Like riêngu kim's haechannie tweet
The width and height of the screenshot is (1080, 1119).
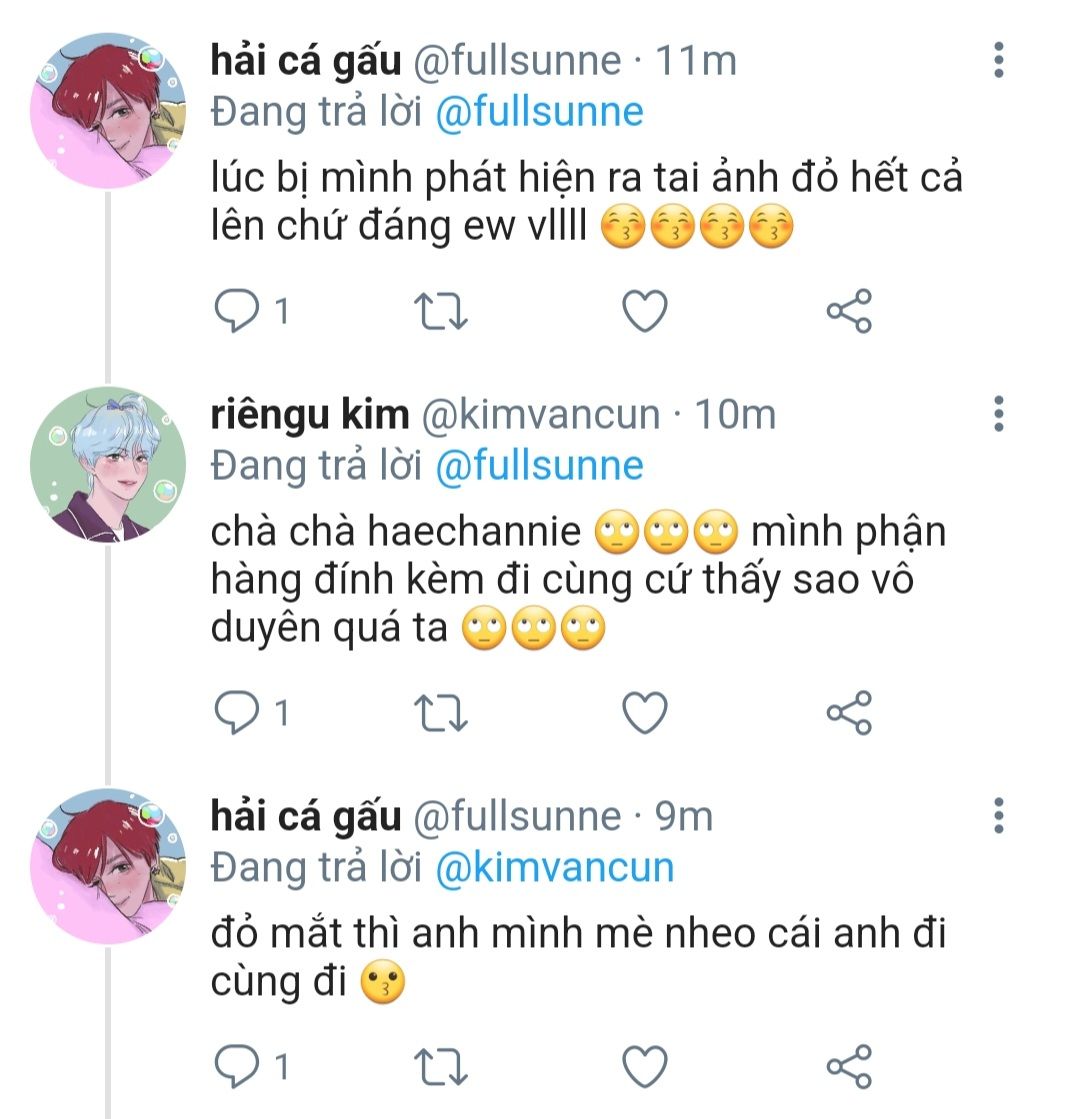(645, 713)
